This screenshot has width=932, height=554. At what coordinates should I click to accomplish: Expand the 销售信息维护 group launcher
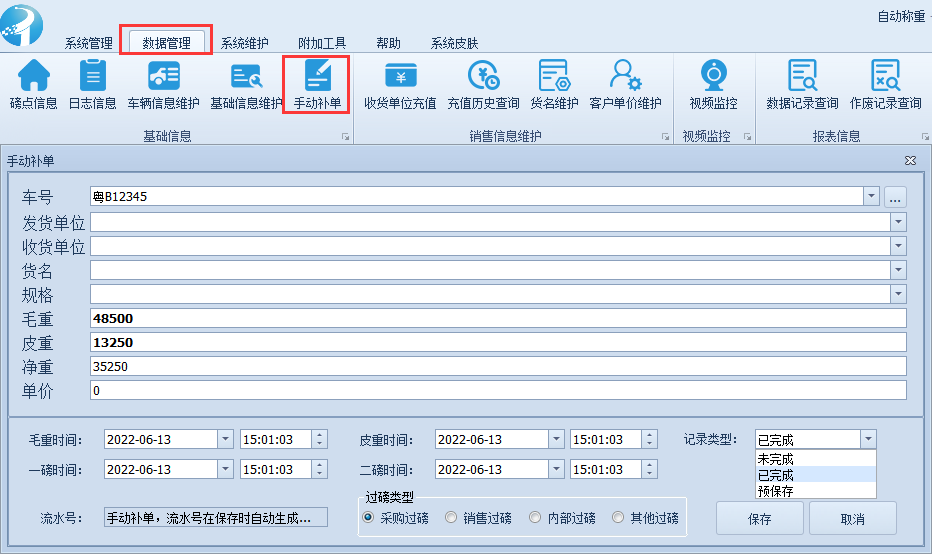point(665,137)
